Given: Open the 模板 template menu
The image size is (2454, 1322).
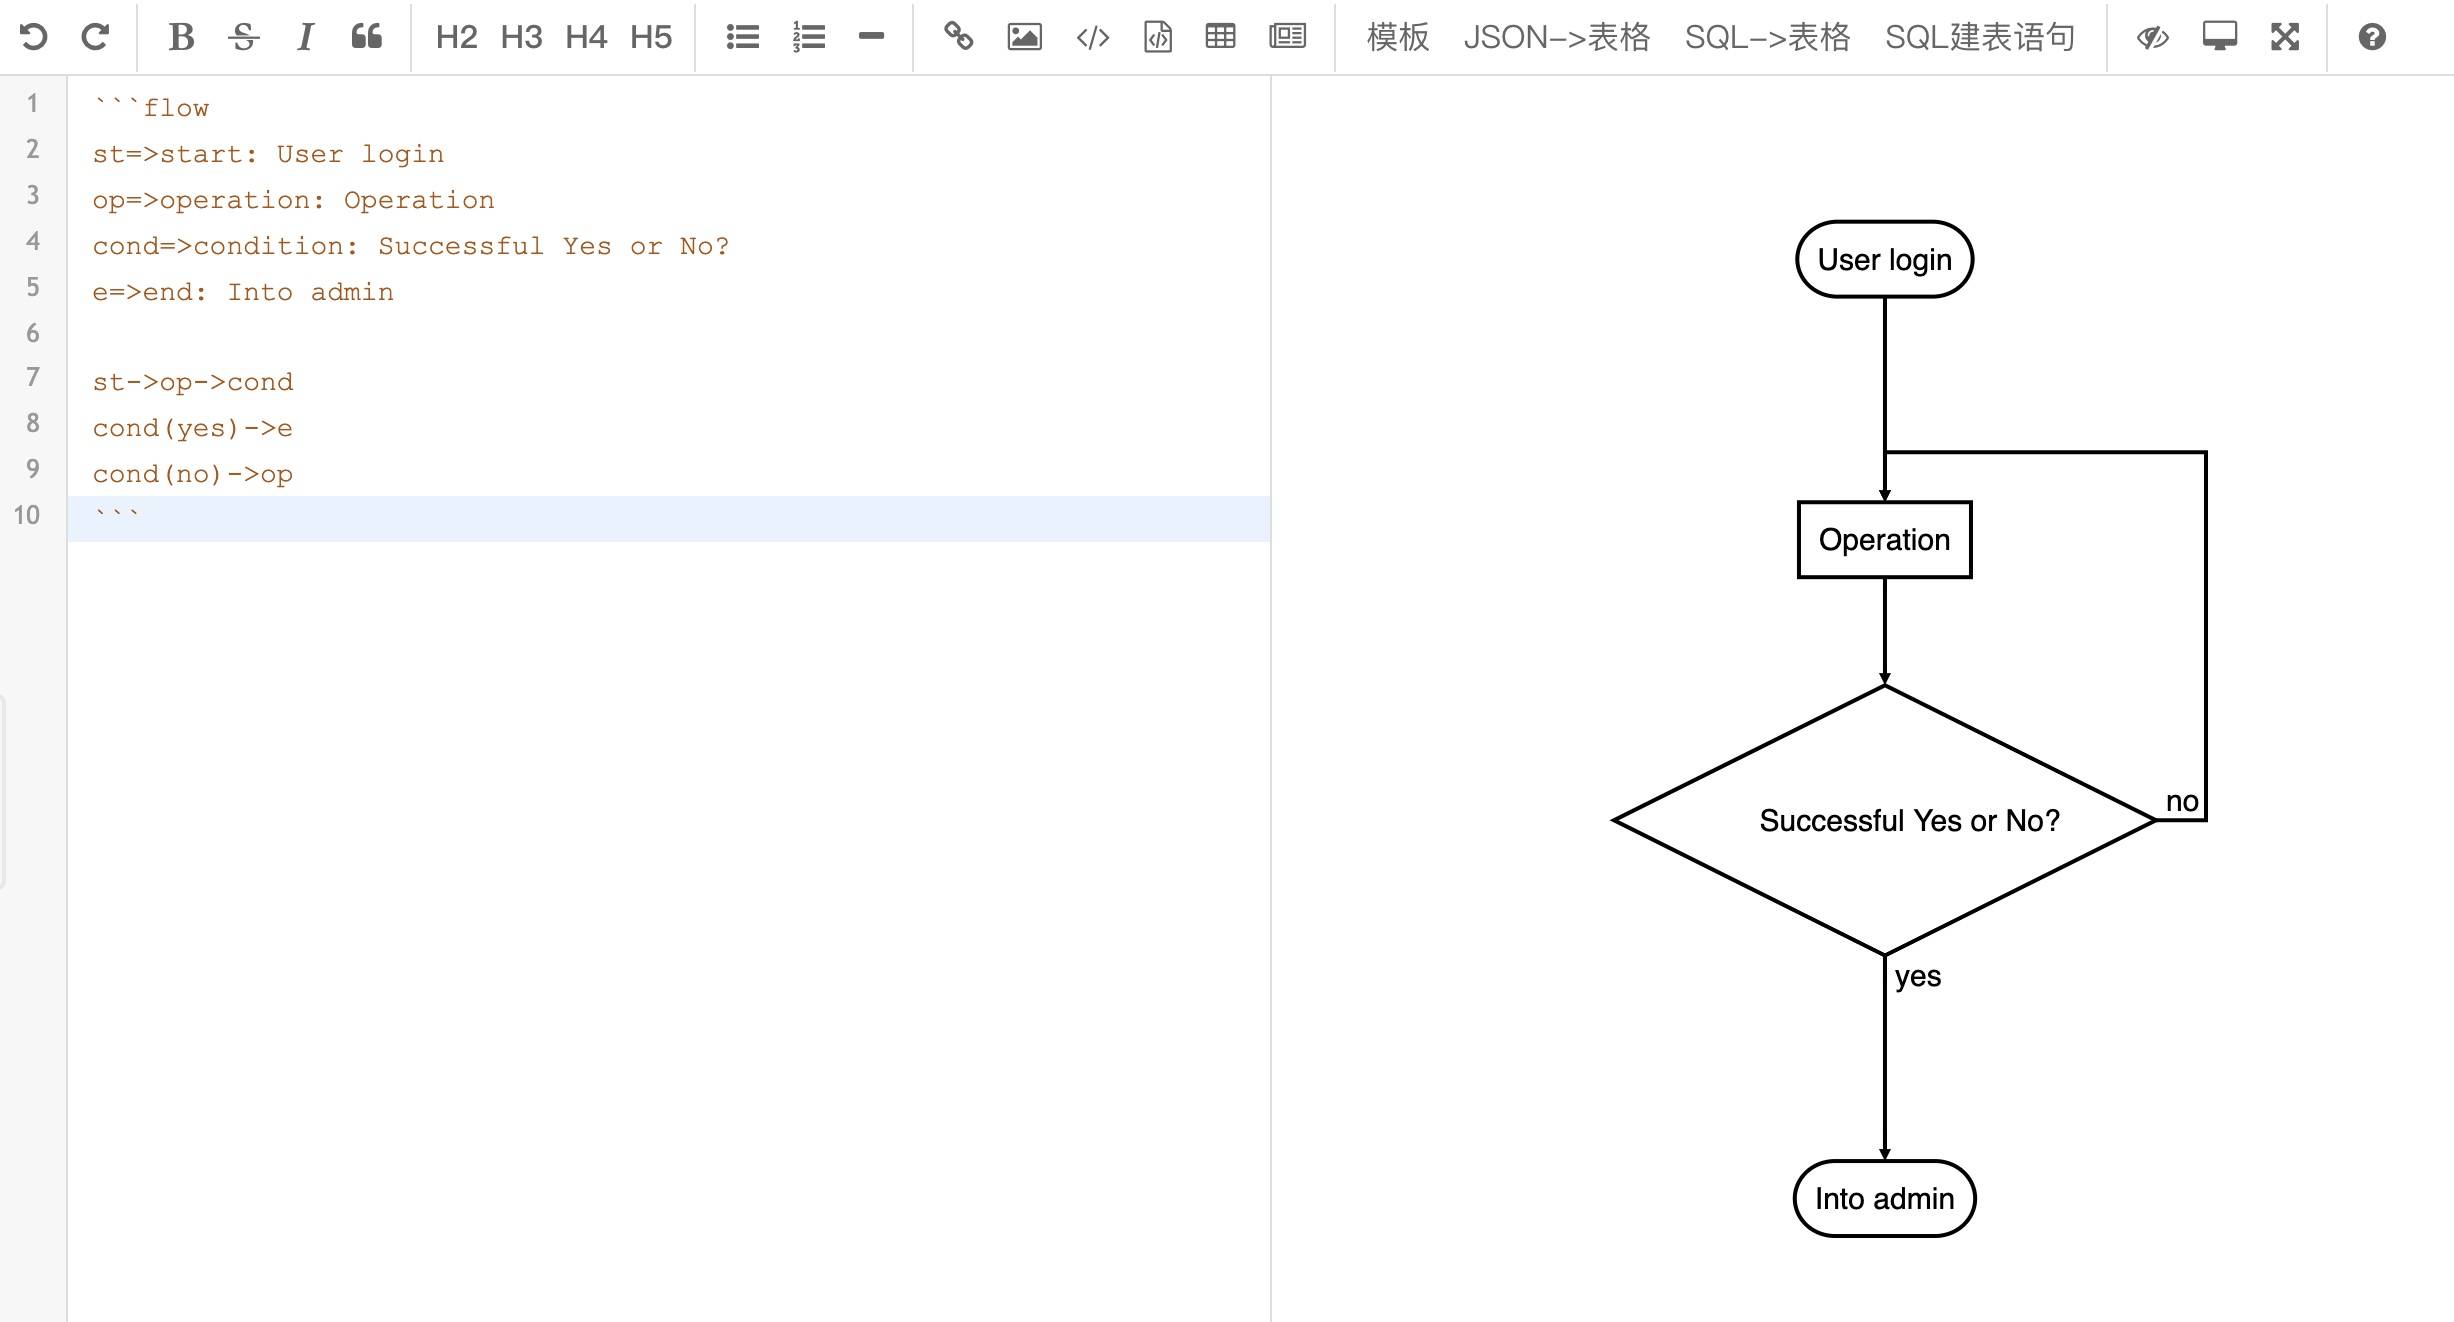Looking at the screenshot, I should [x=1398, y=37].
